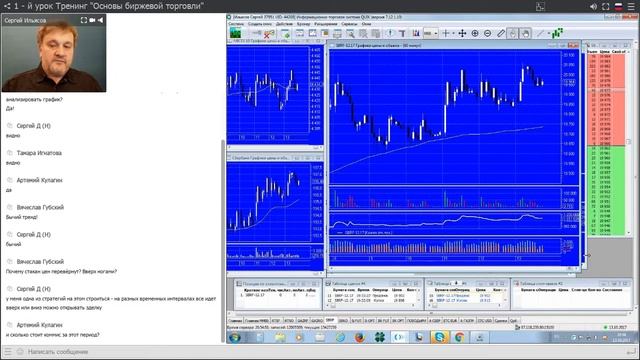Open Skype from the Windows taskbar

pyautogui.click(x=439, y=338)
